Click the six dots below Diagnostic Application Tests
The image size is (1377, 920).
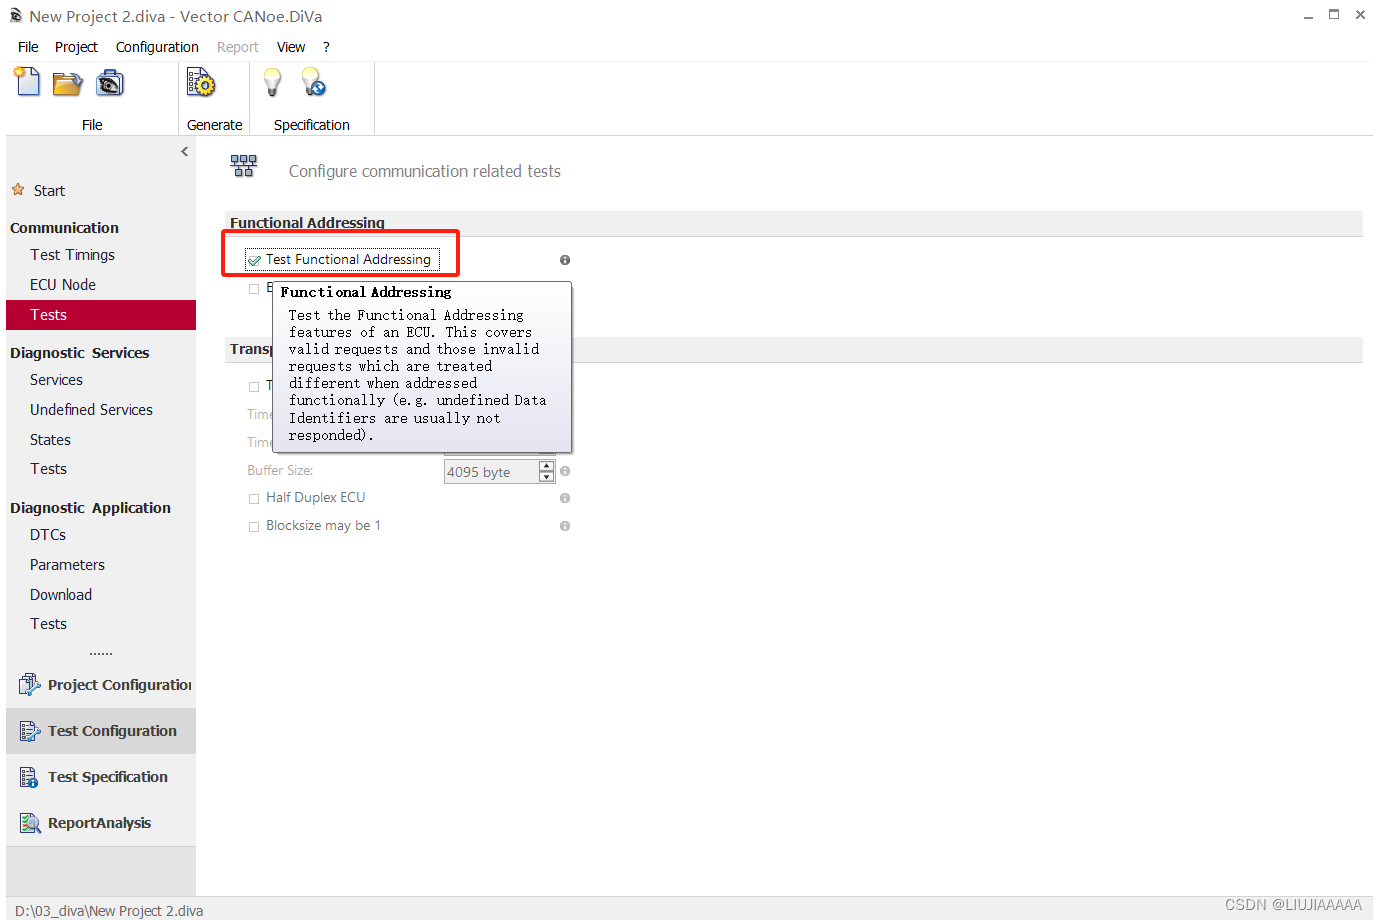point(101,653)
